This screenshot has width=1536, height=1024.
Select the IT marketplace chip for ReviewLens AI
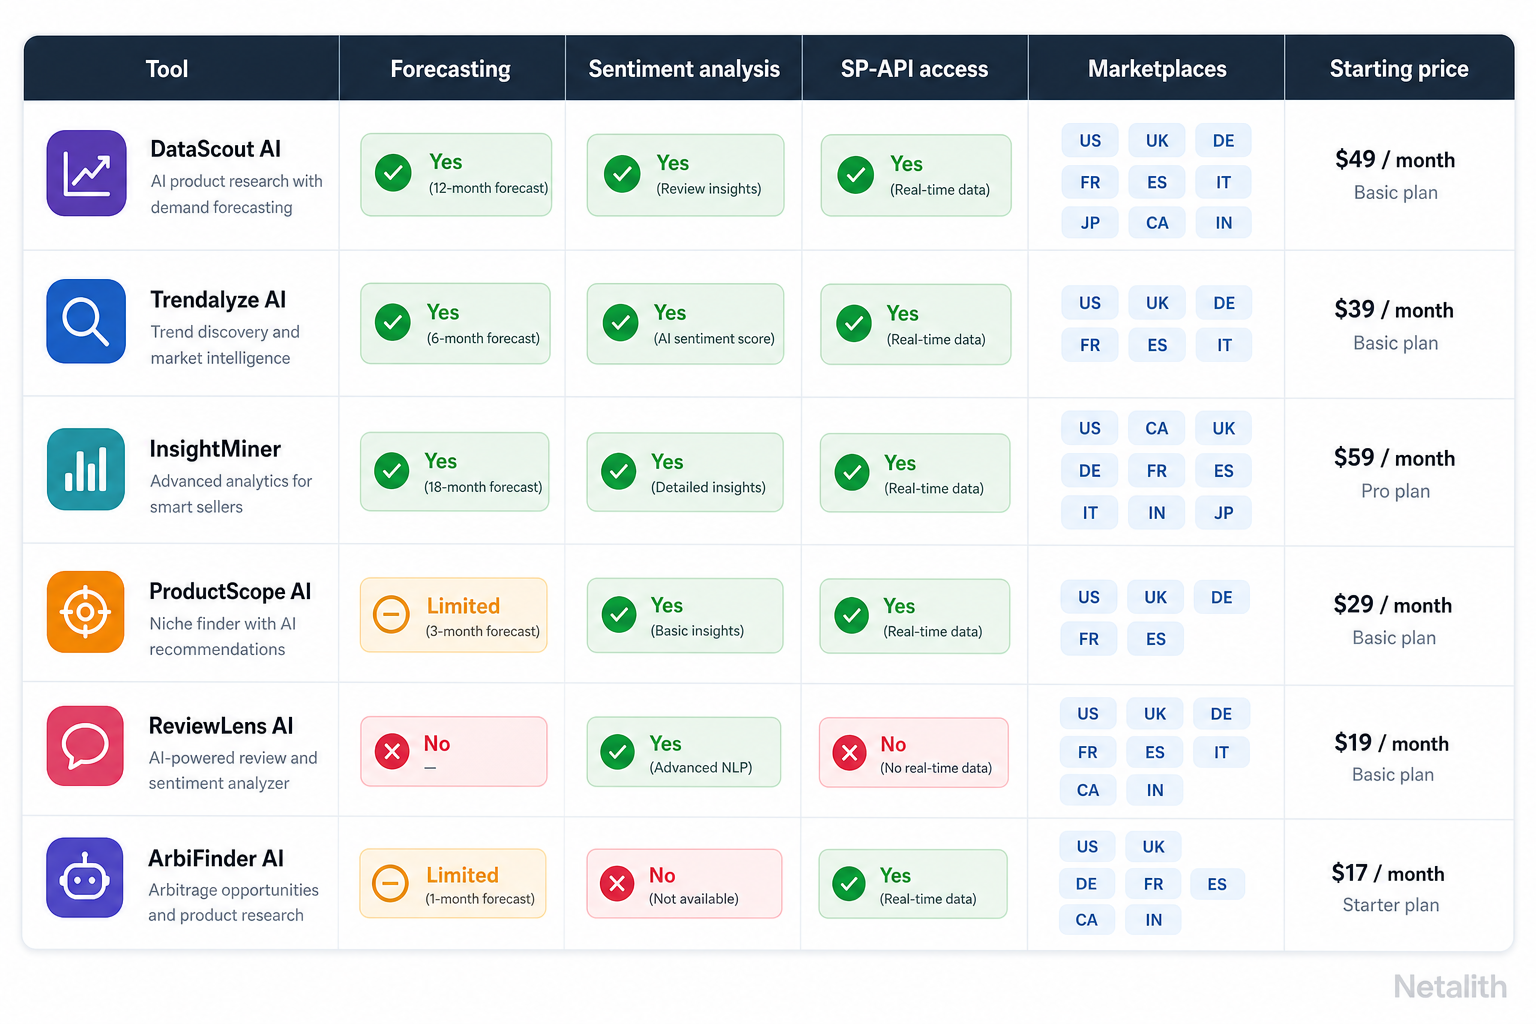[x=1221, y=752]
